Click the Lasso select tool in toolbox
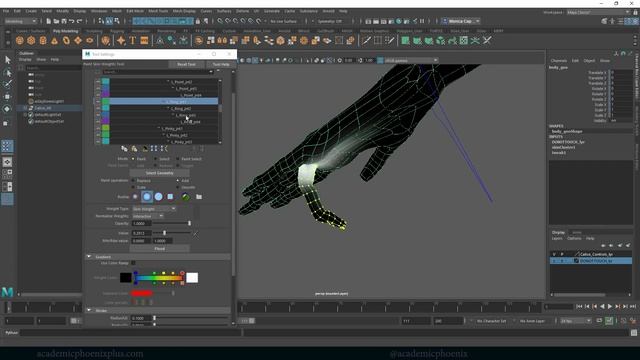This screenshot has height=360, width=640. point(7,73)
